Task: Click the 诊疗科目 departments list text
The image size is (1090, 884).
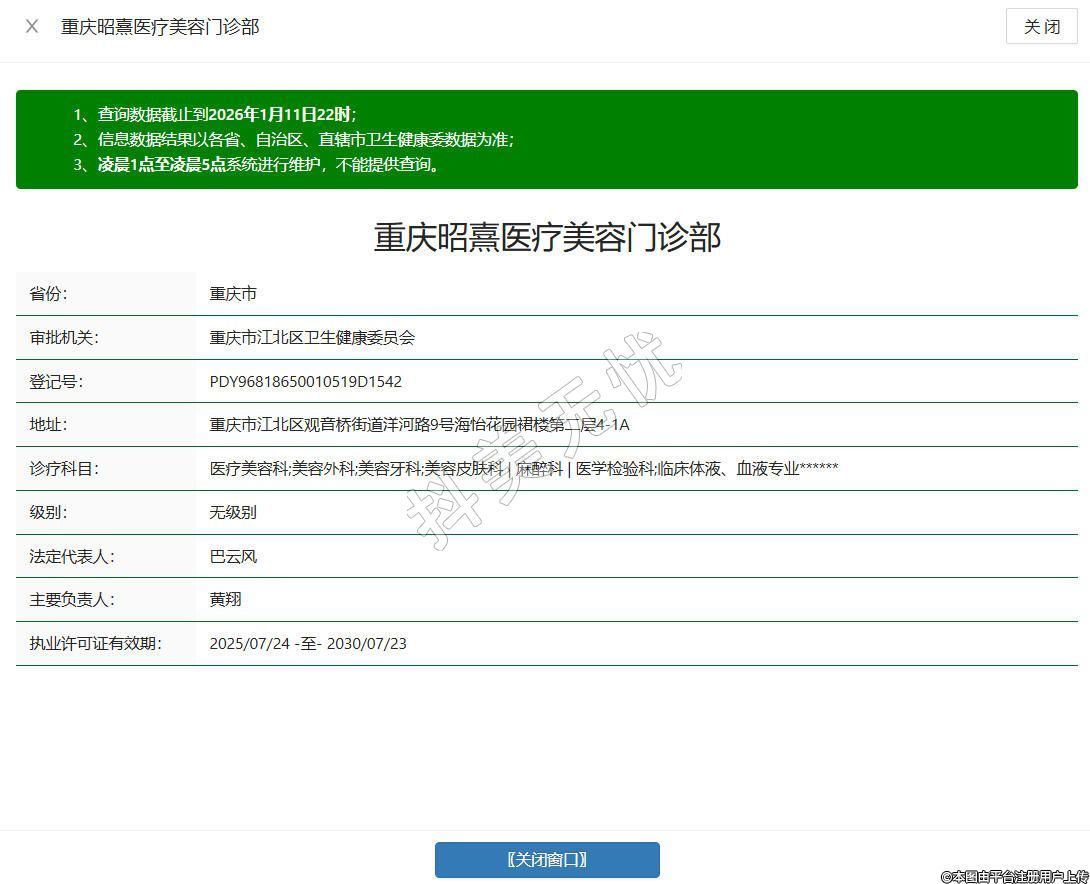Action: point(523,469)
